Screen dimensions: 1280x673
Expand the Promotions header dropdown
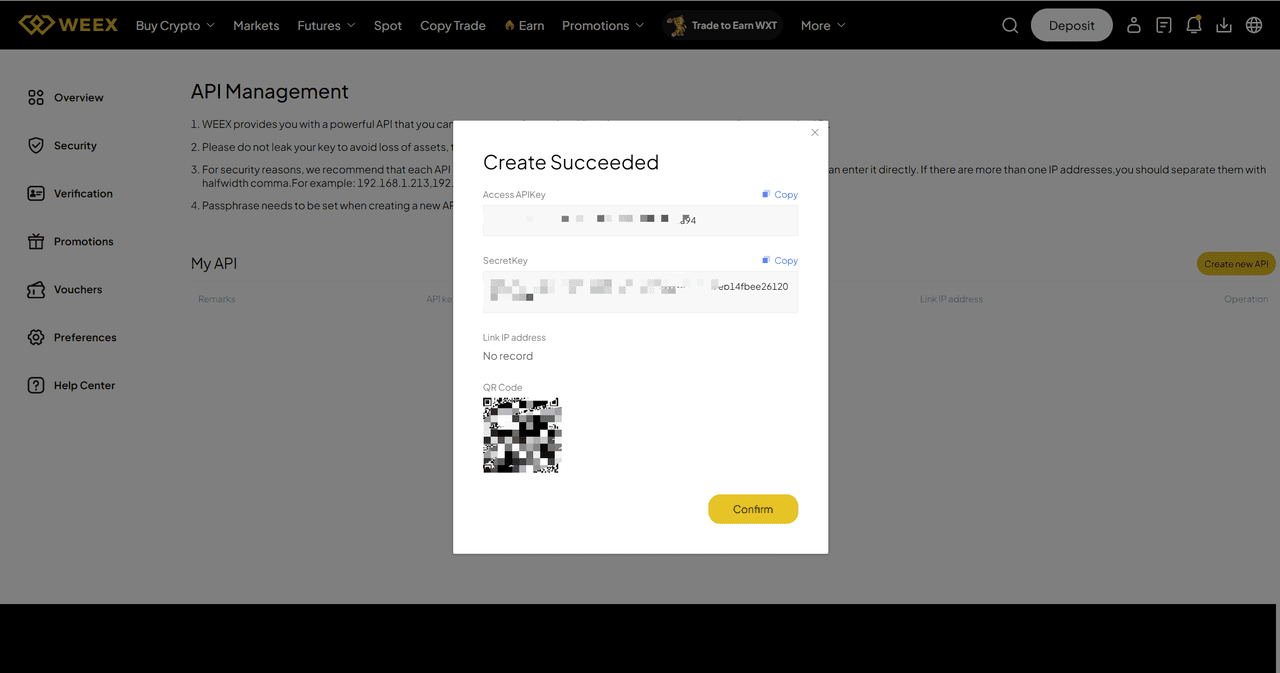pos(604,25)
